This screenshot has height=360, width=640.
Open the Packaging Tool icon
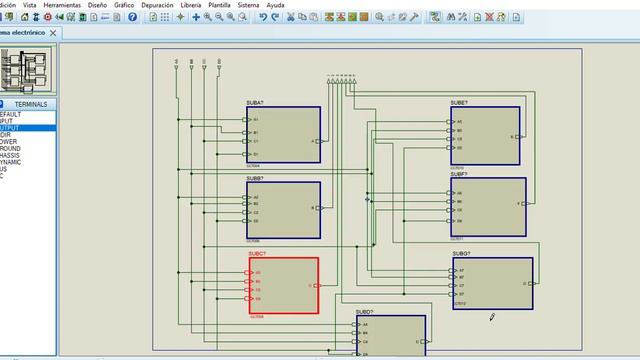point(402,17)
